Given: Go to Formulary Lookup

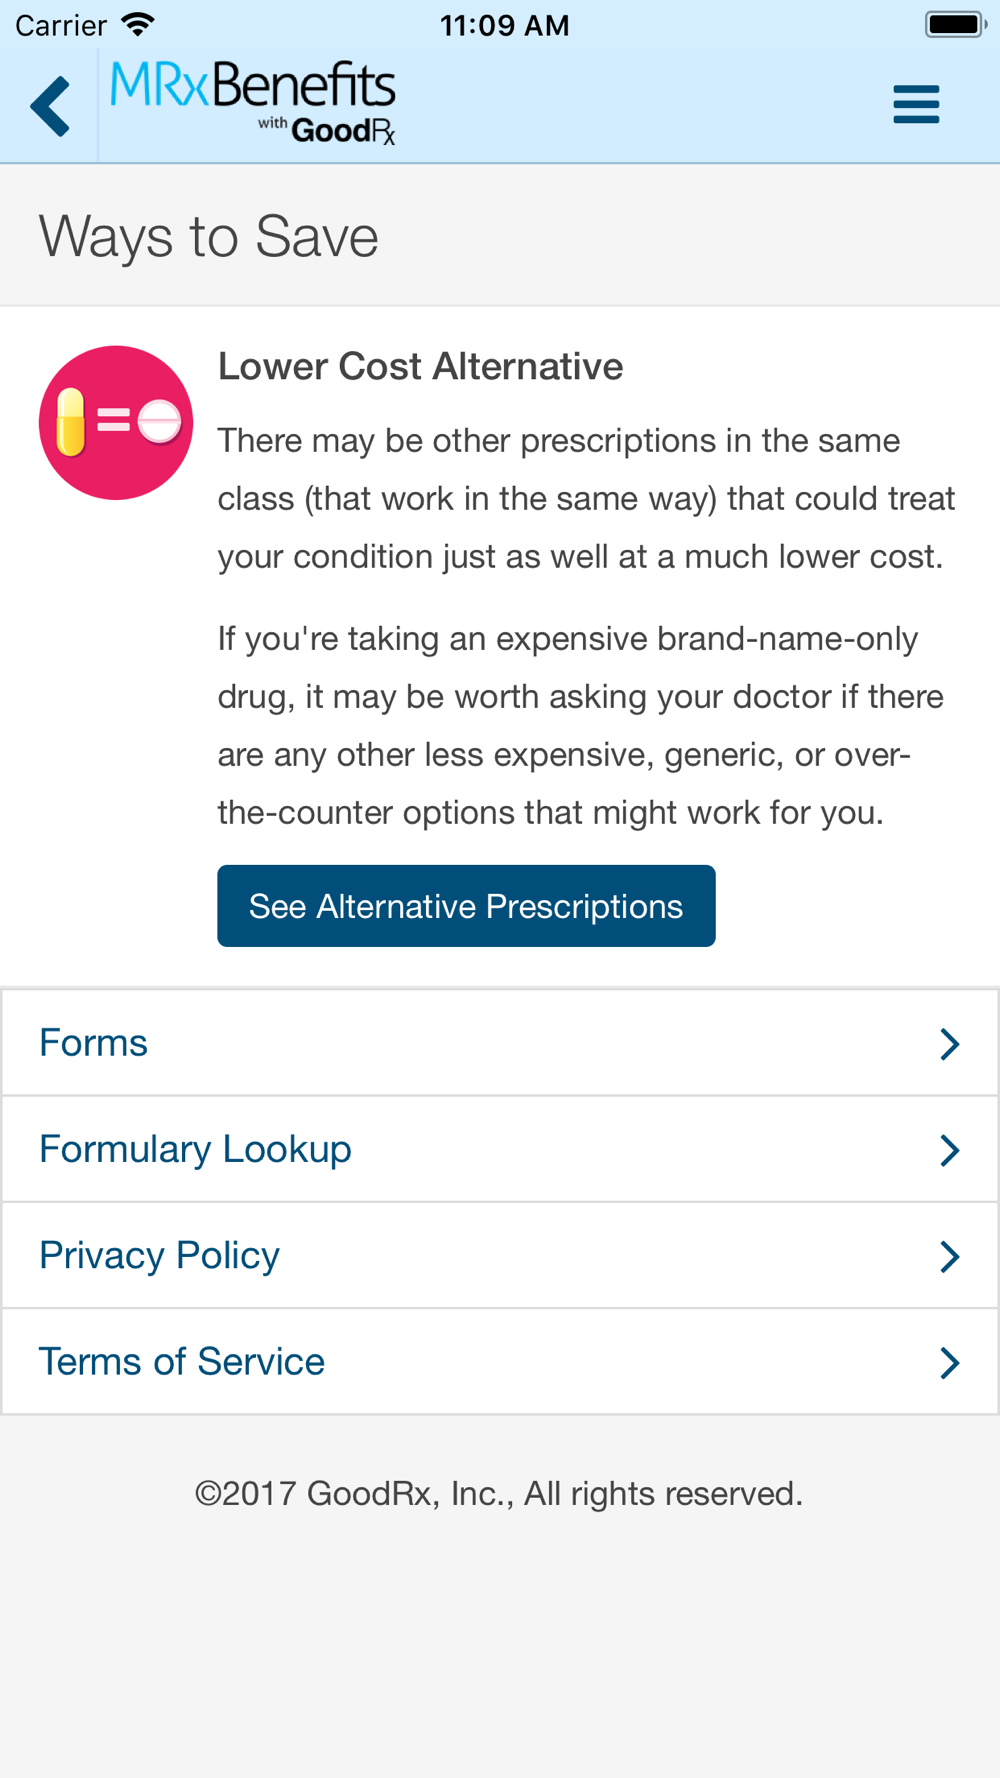Looking at the screenshot, I should pos(196,1149).
